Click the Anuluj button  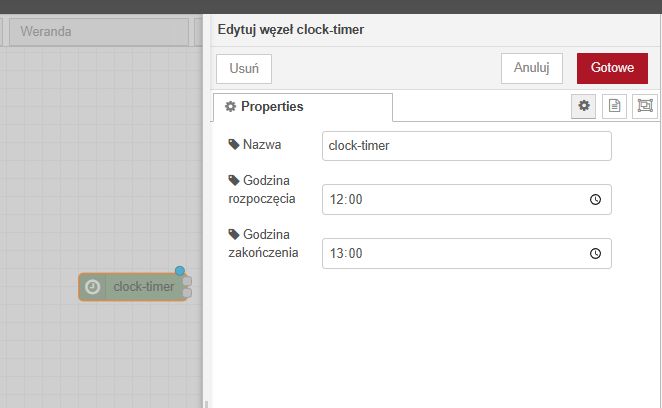532,68
